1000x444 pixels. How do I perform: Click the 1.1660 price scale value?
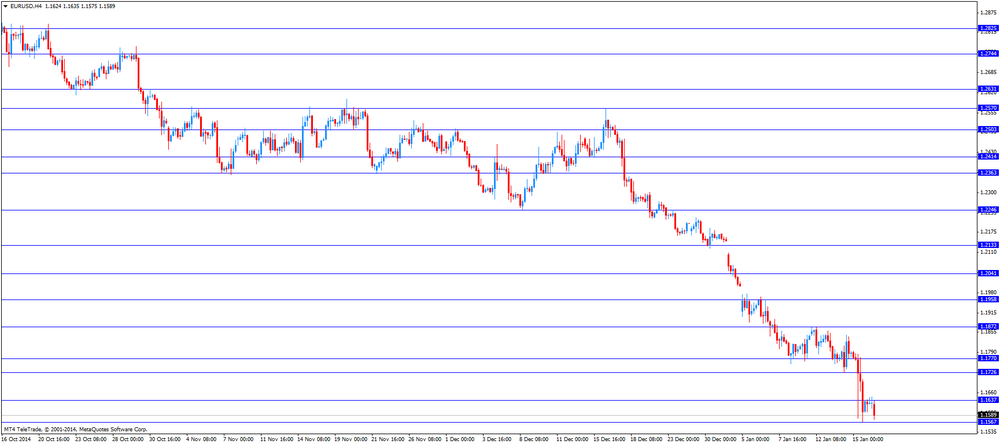(989, 393)
